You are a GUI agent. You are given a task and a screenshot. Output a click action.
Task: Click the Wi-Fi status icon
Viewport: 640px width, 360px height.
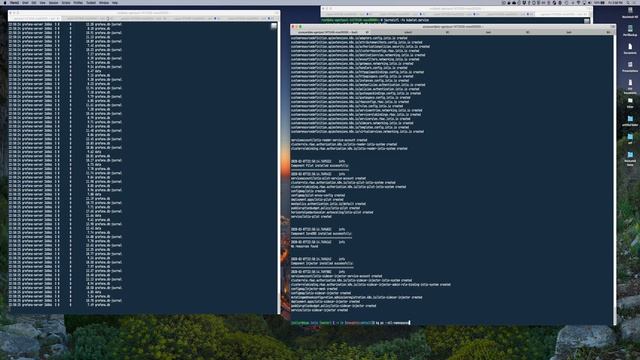578,2
